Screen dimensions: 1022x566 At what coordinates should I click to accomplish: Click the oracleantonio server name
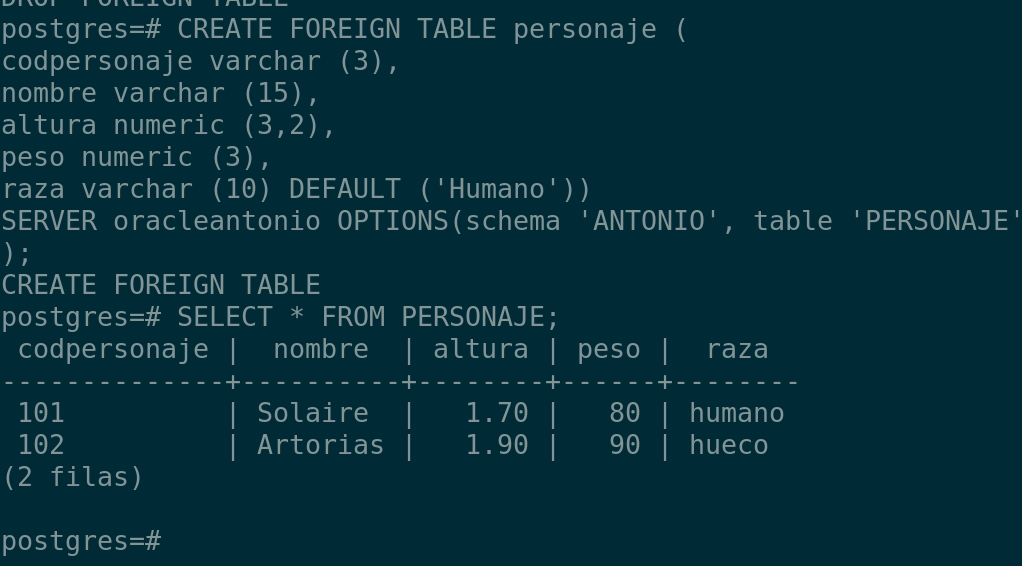(217, 221)
